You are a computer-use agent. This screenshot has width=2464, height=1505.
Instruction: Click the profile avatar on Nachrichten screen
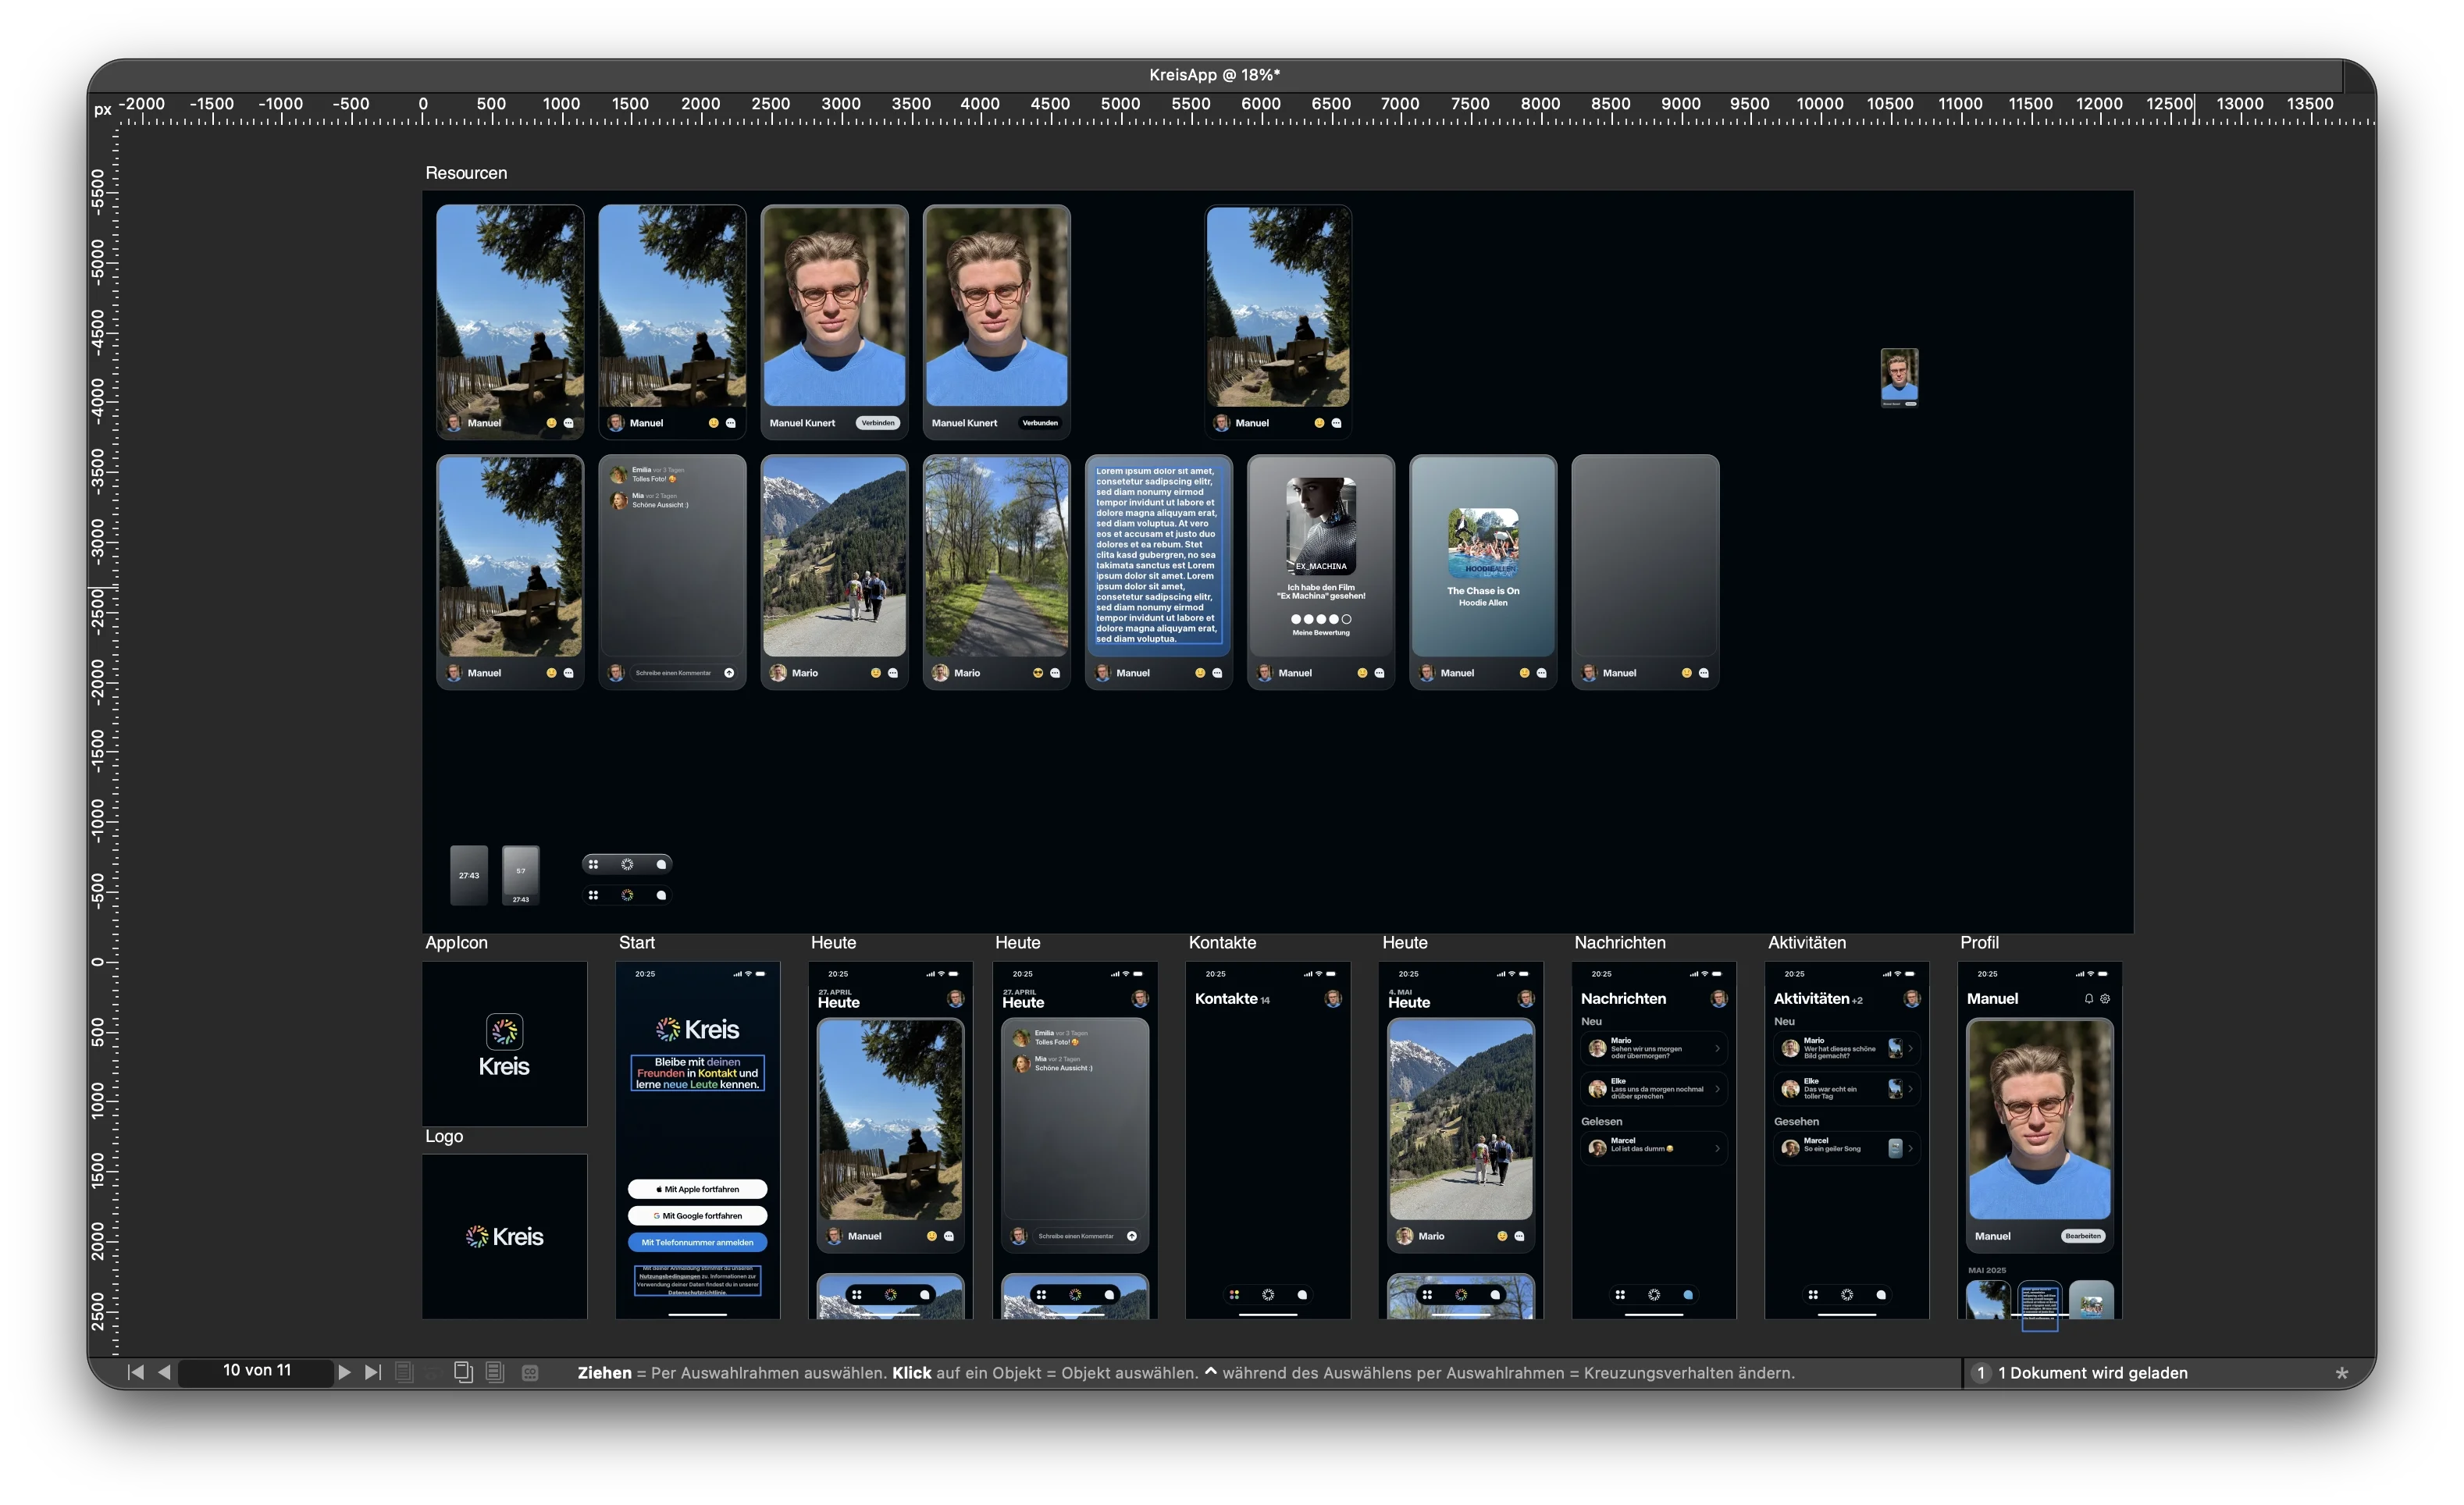tap(1719, 999)
